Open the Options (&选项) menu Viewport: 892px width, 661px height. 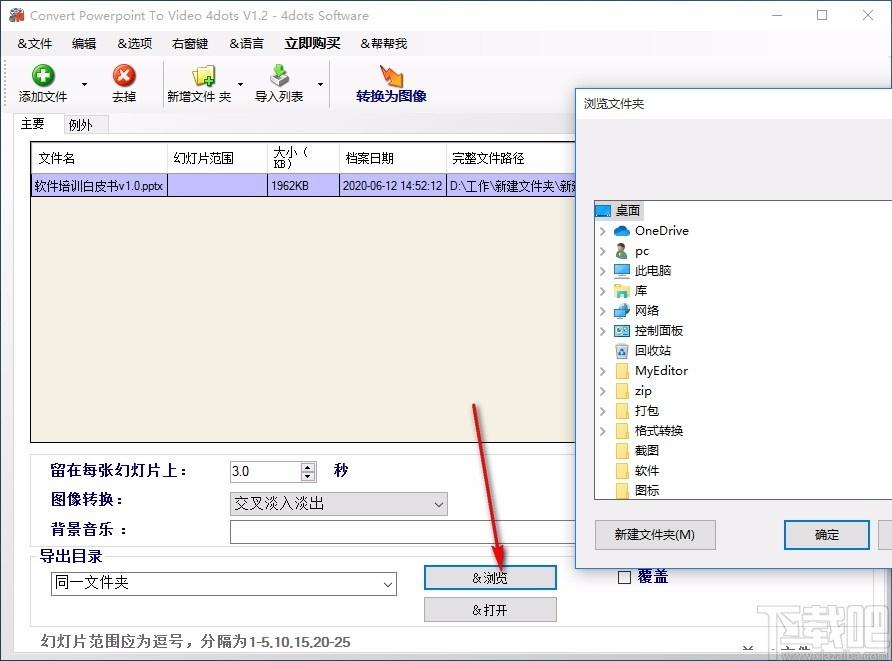click(x=135, y=43)
